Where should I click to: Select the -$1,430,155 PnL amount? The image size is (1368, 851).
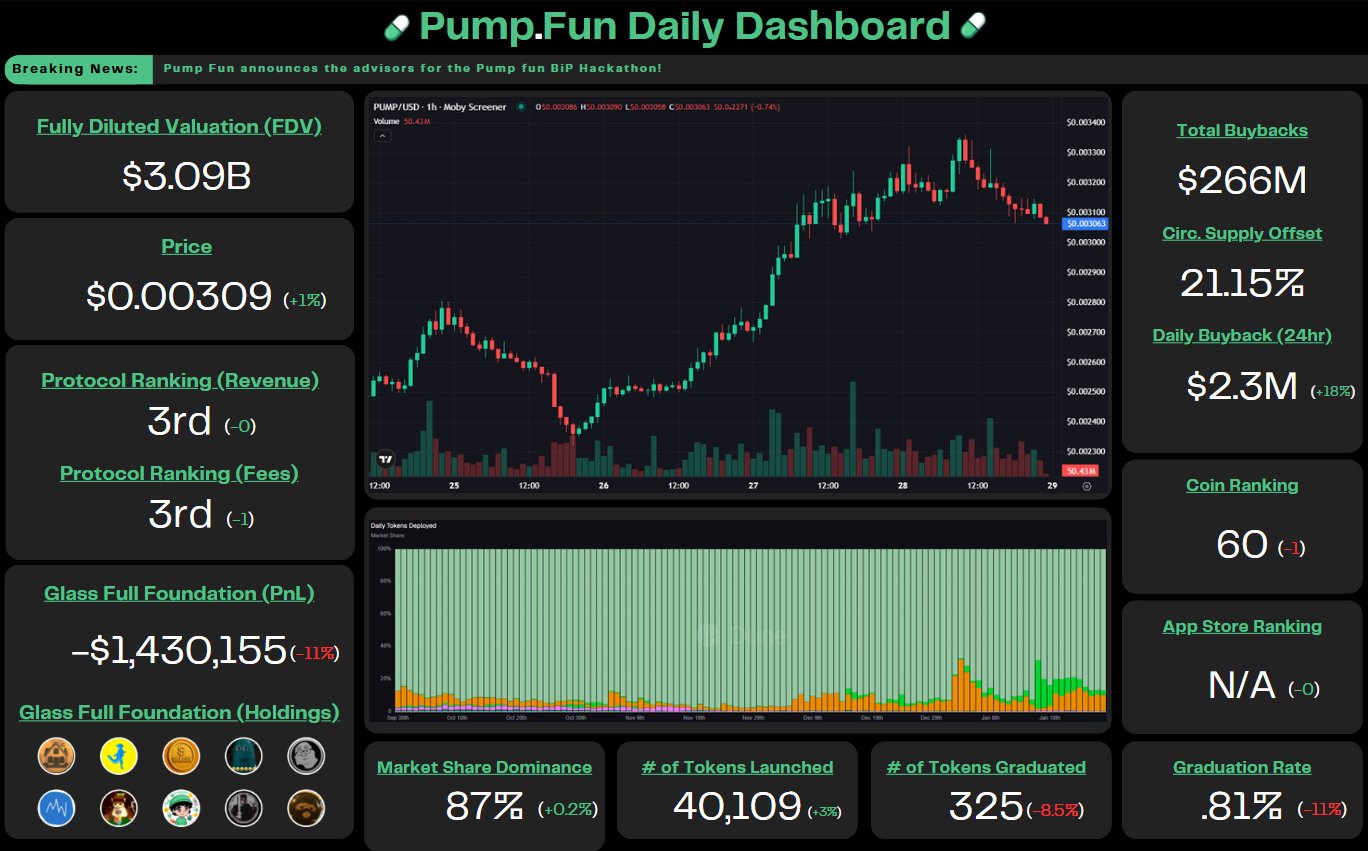pyautogui.click(x=179, y=651)
